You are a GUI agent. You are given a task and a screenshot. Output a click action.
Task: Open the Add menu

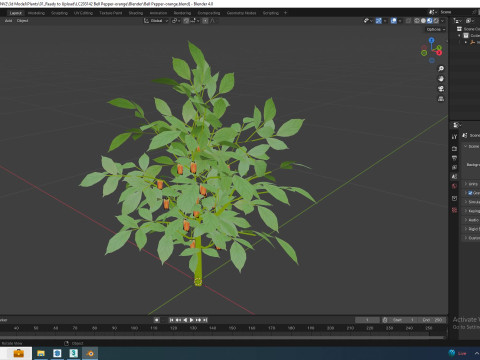(x=8, y=21)
